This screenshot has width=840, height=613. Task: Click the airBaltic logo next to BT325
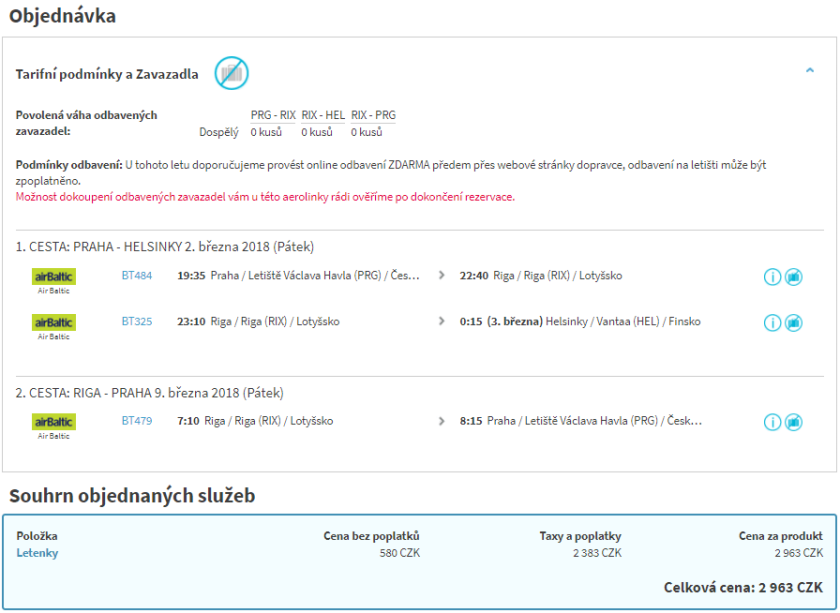(54, 323)
